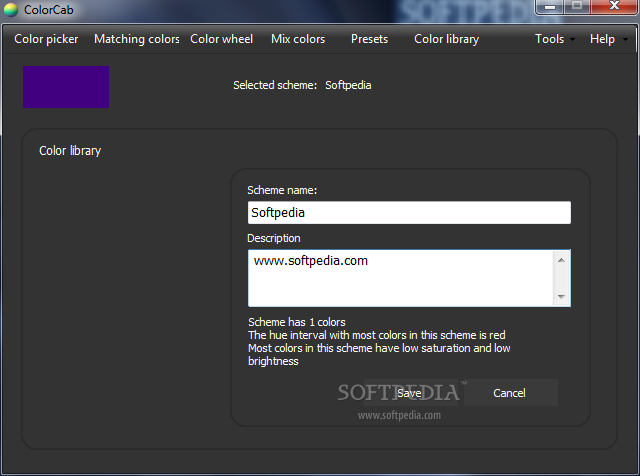Open the Help dropdown menu
The width and height of the screenshot is (640, 476).
click(x=609, y=39)
